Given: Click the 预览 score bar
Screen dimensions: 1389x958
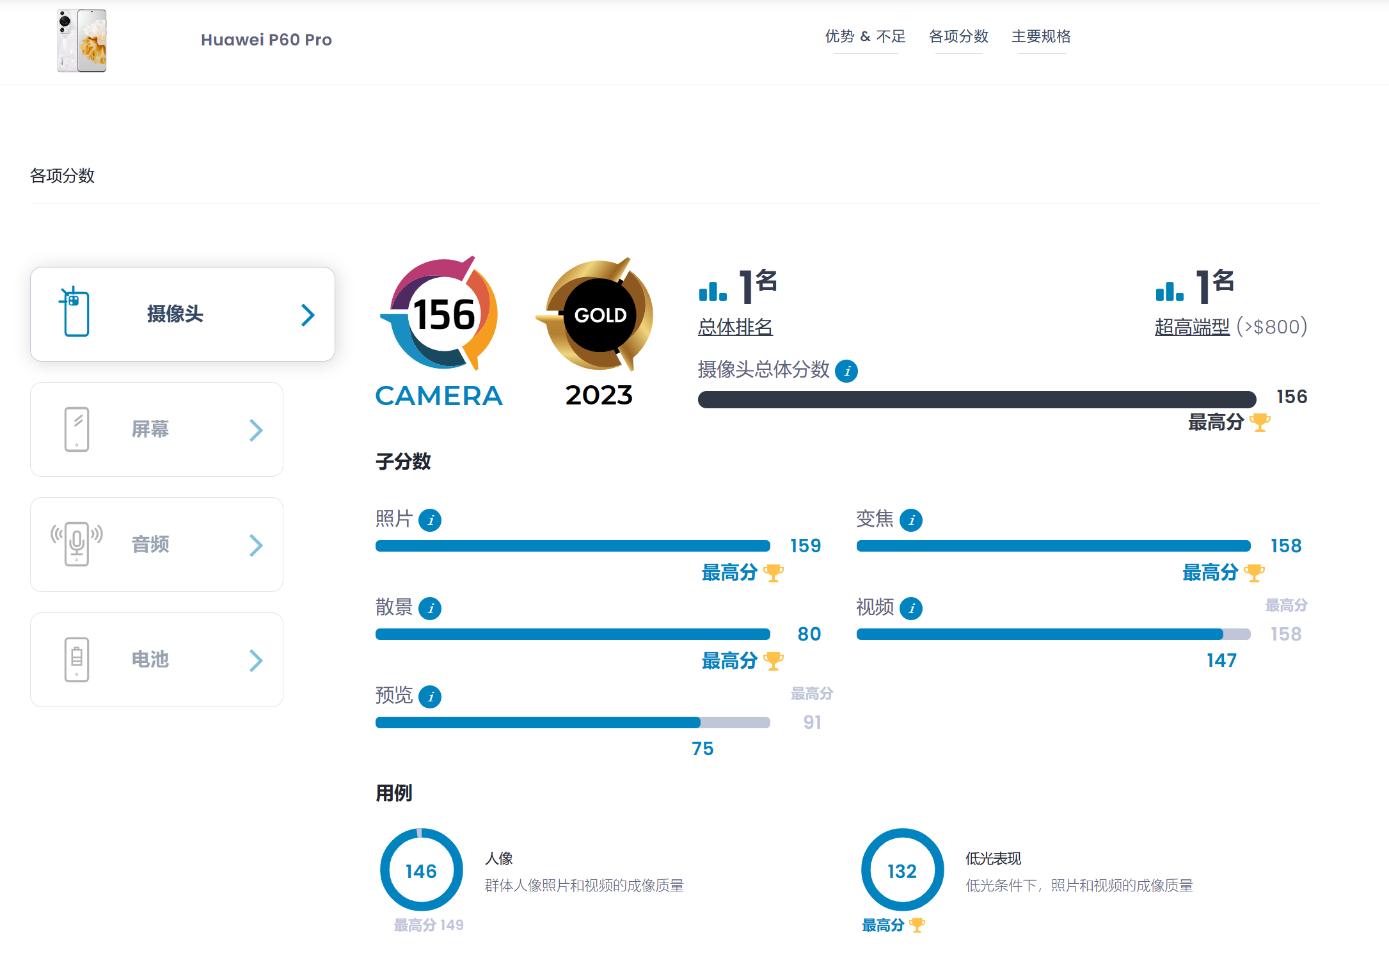Looking at the screenshot, I should click(573, 722).
